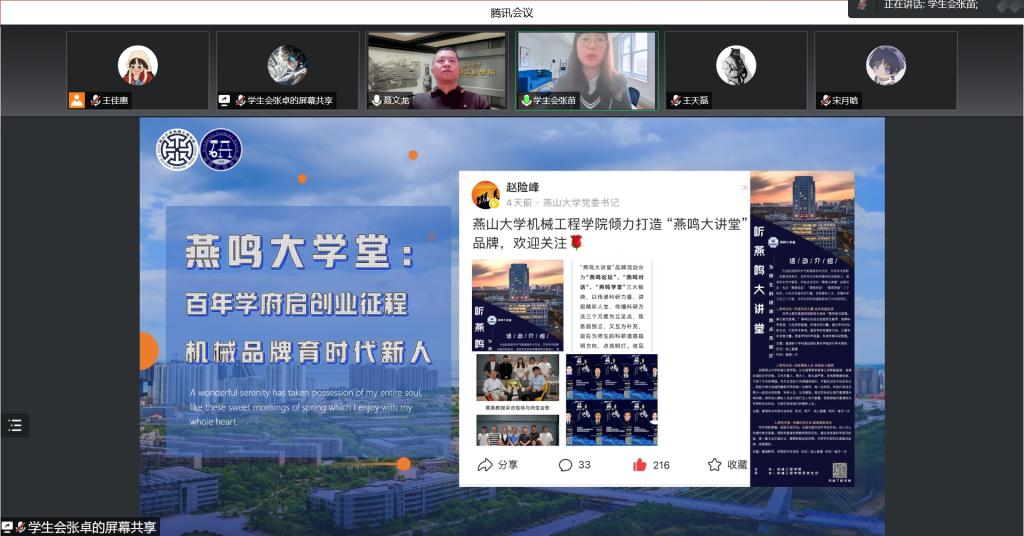This screenshot has width=1024, height=536.
Task: Click the red thumbs-up like icon
Action: click(640, 465)
